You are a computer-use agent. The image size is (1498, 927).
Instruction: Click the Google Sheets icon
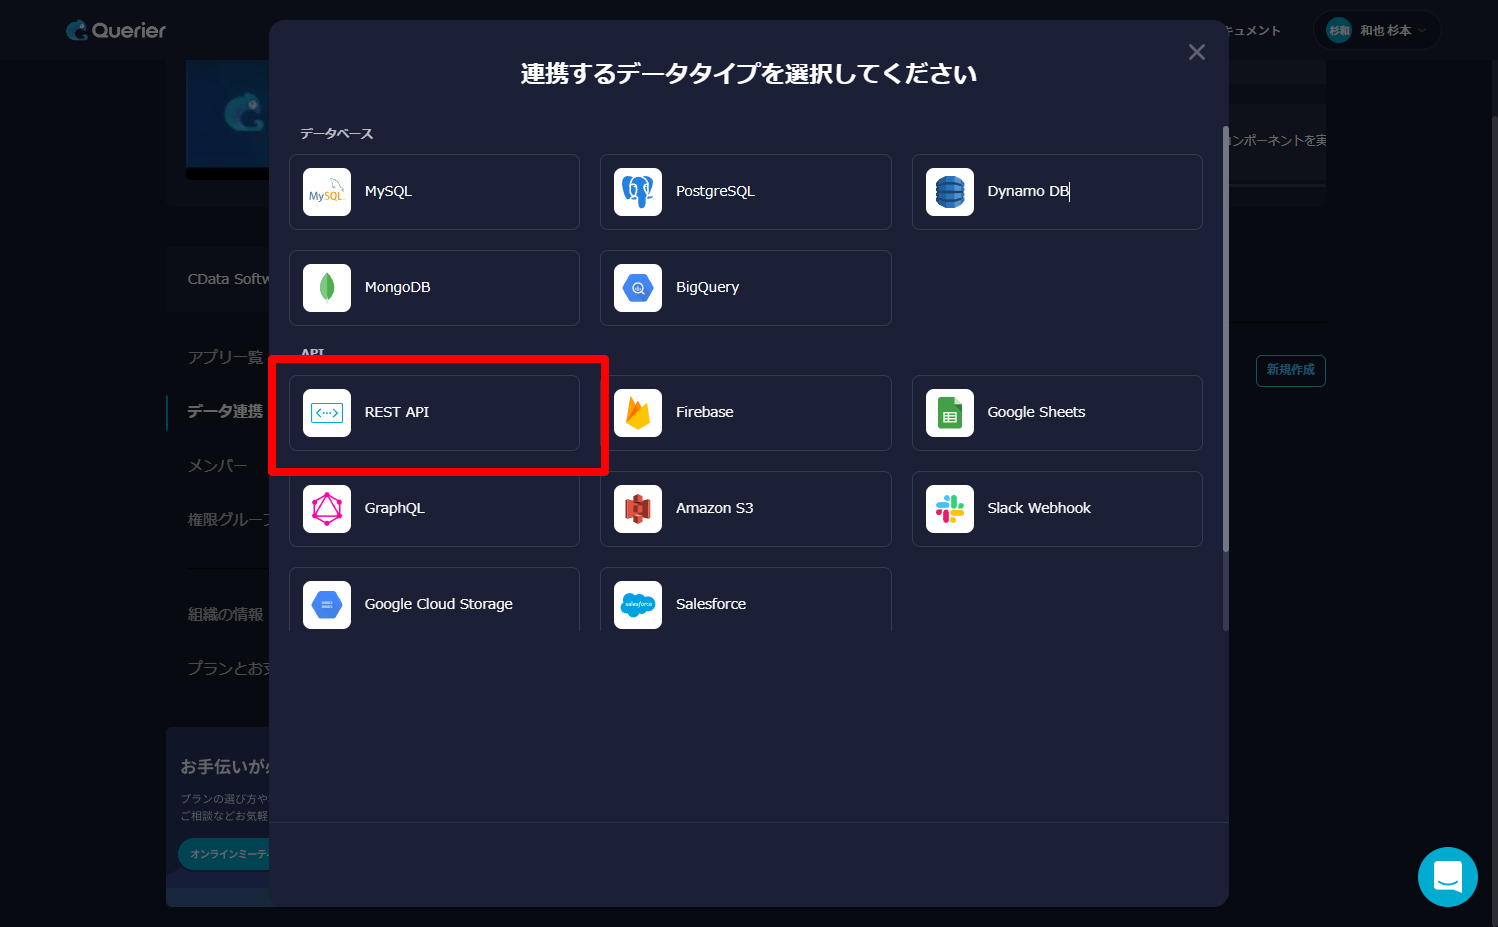click(950, 413)
